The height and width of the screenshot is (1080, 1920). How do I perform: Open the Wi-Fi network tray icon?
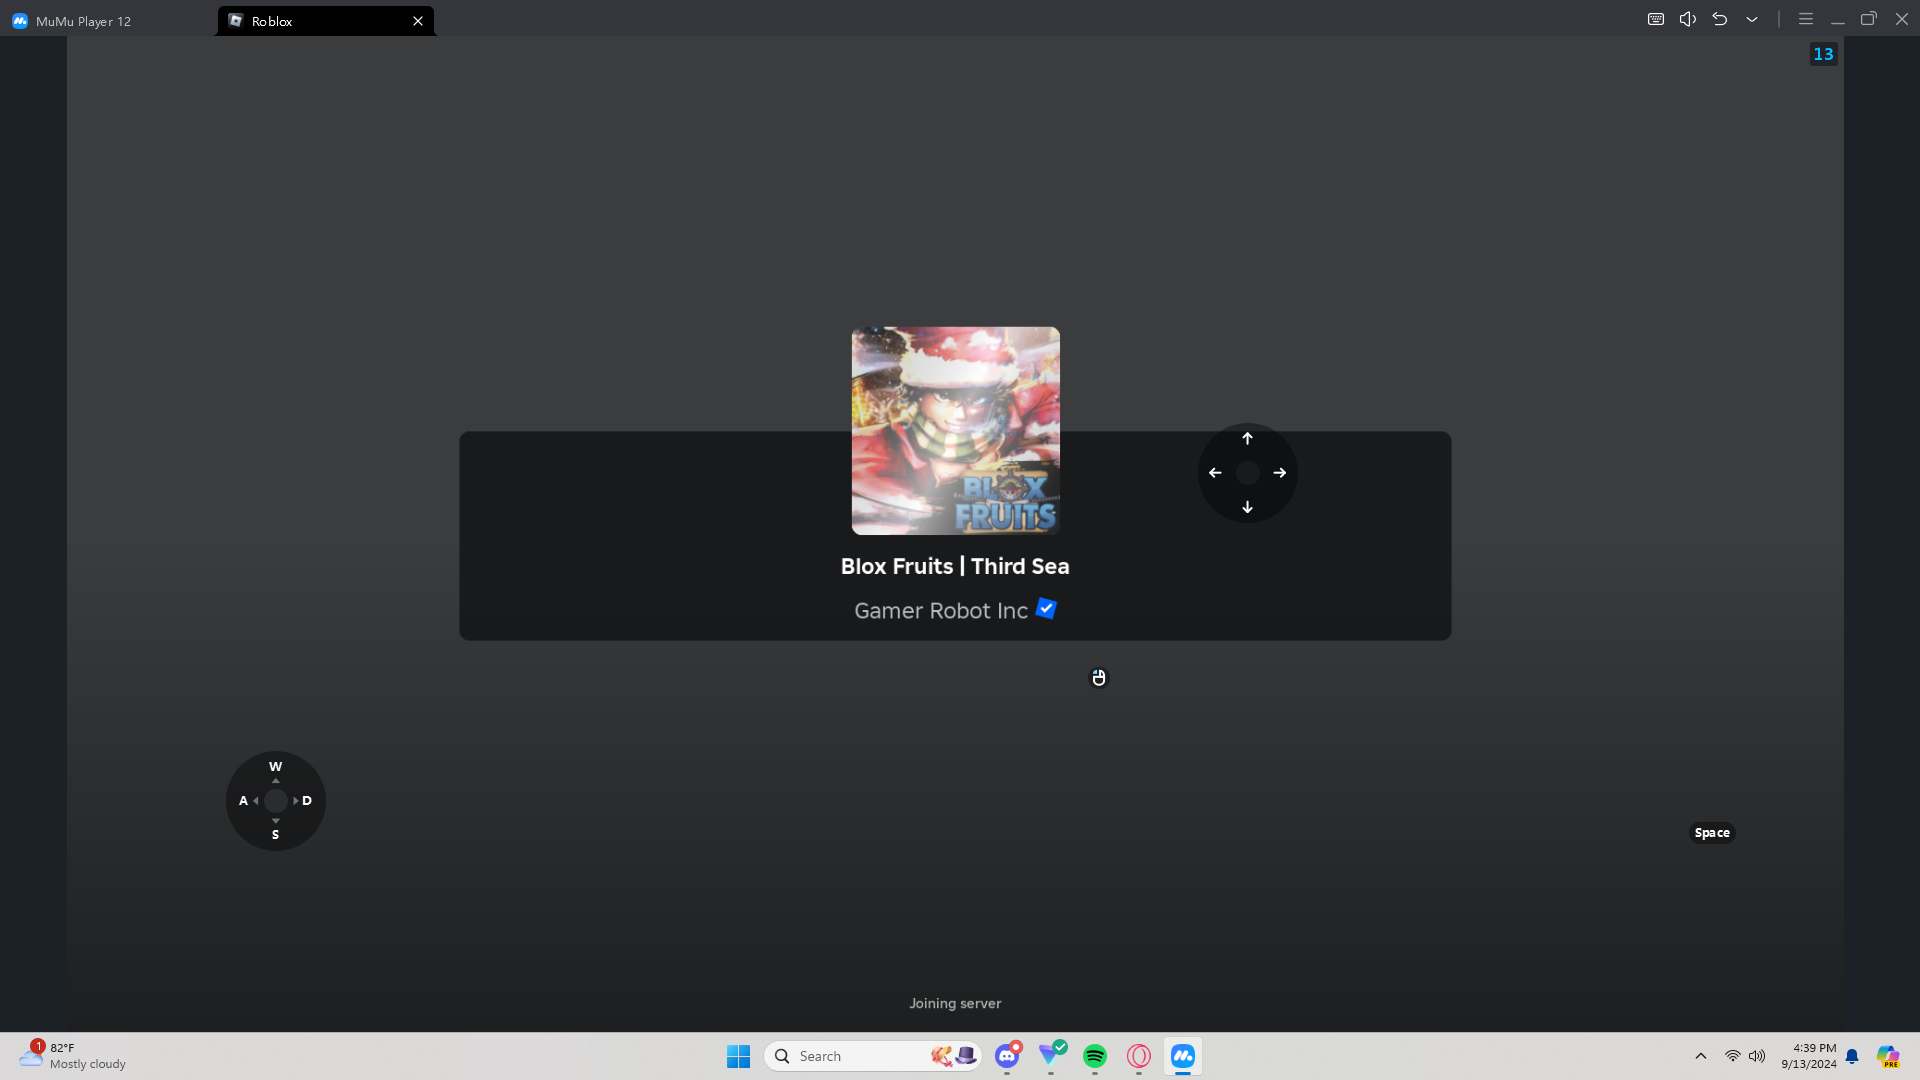(x=1733, y=1056)
